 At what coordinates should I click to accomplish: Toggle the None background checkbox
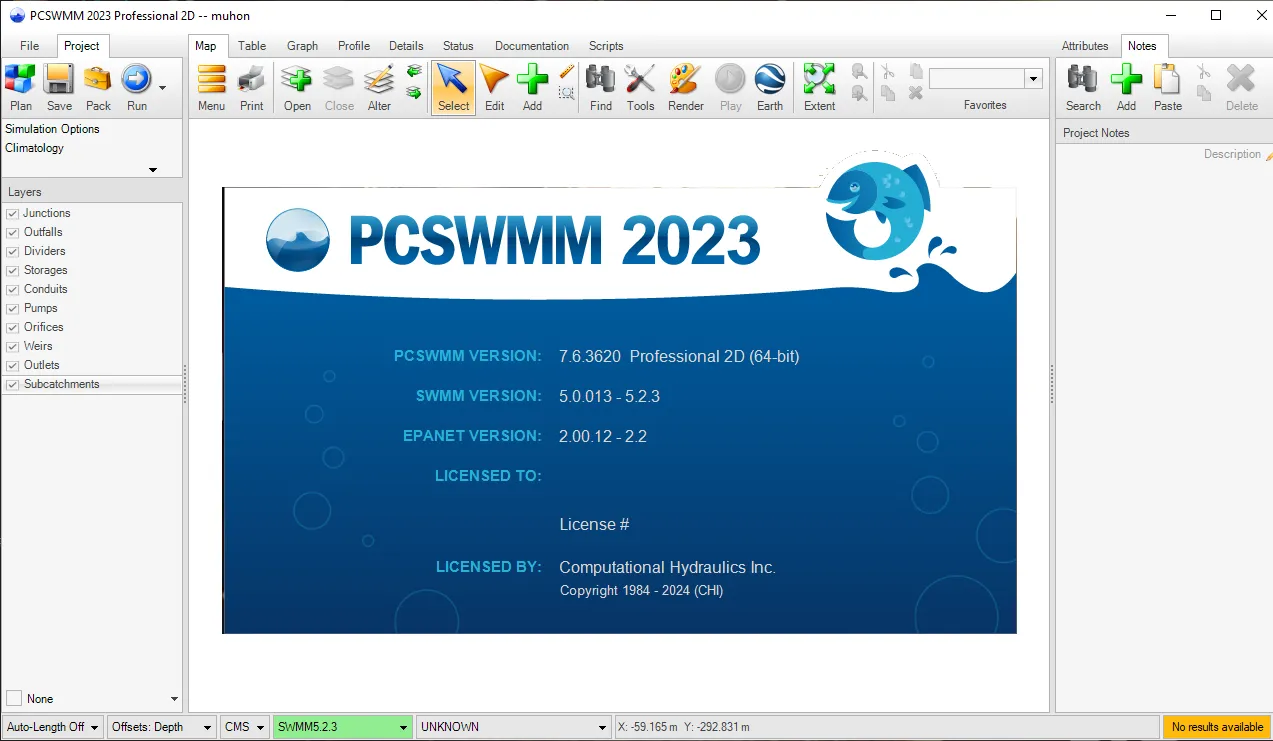14,698
